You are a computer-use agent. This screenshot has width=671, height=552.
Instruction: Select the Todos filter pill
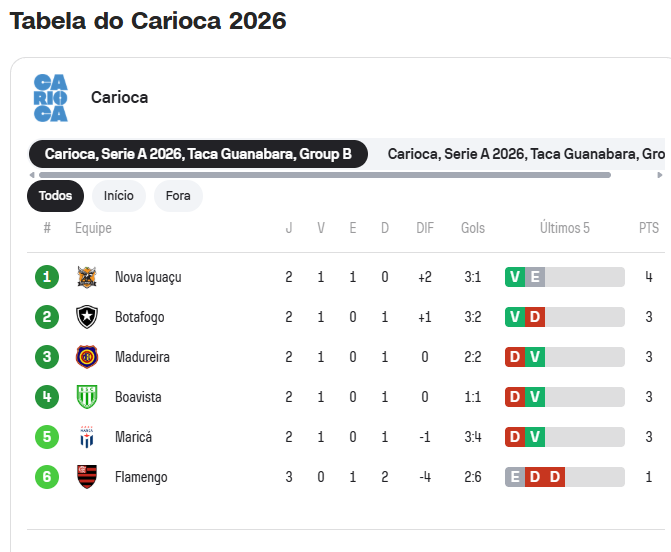[x=55, y=196]
